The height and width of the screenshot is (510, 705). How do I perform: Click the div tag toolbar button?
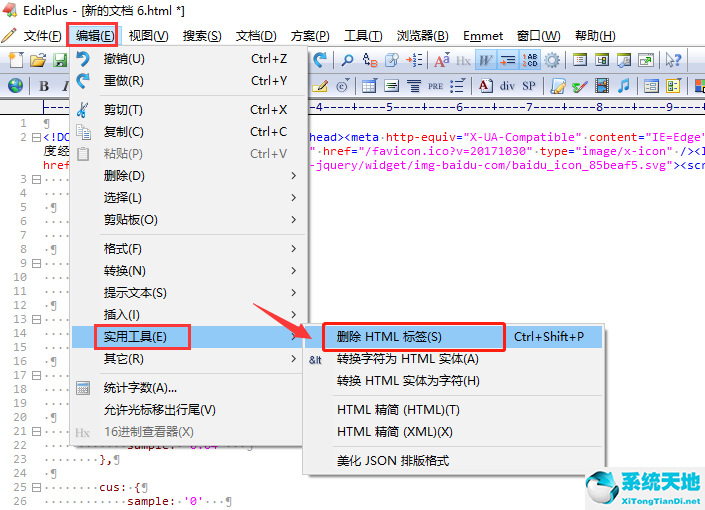tap(507, 86)
